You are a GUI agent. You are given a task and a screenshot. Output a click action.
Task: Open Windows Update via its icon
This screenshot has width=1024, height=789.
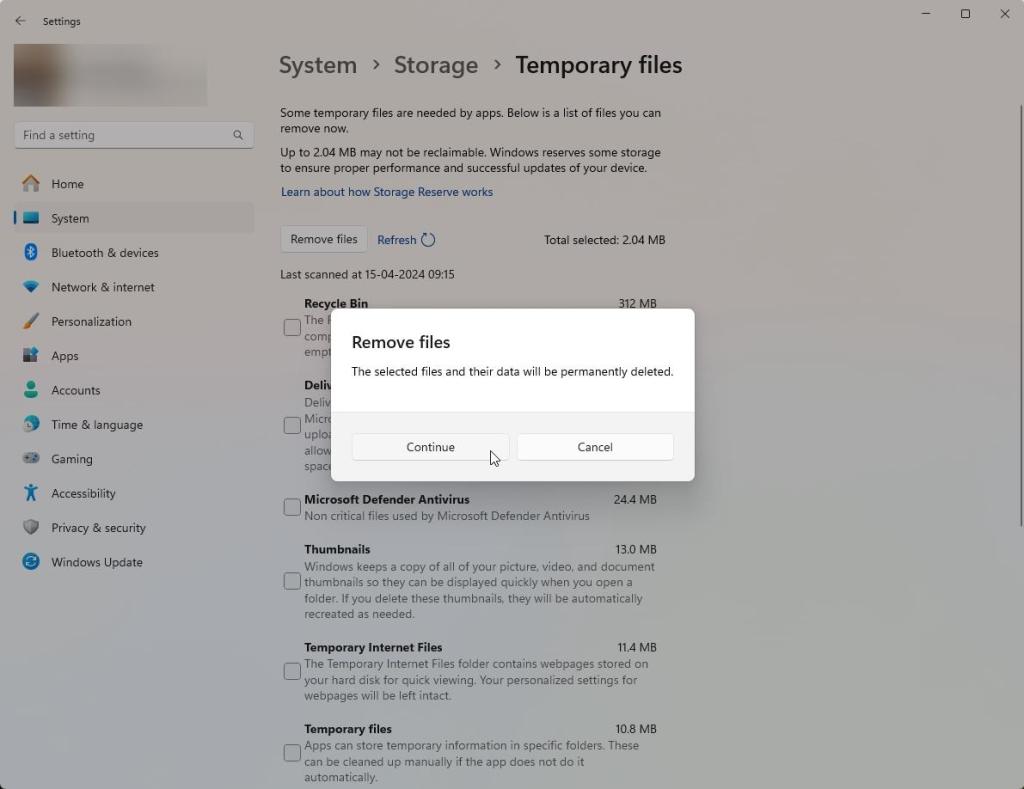point(31,562)
